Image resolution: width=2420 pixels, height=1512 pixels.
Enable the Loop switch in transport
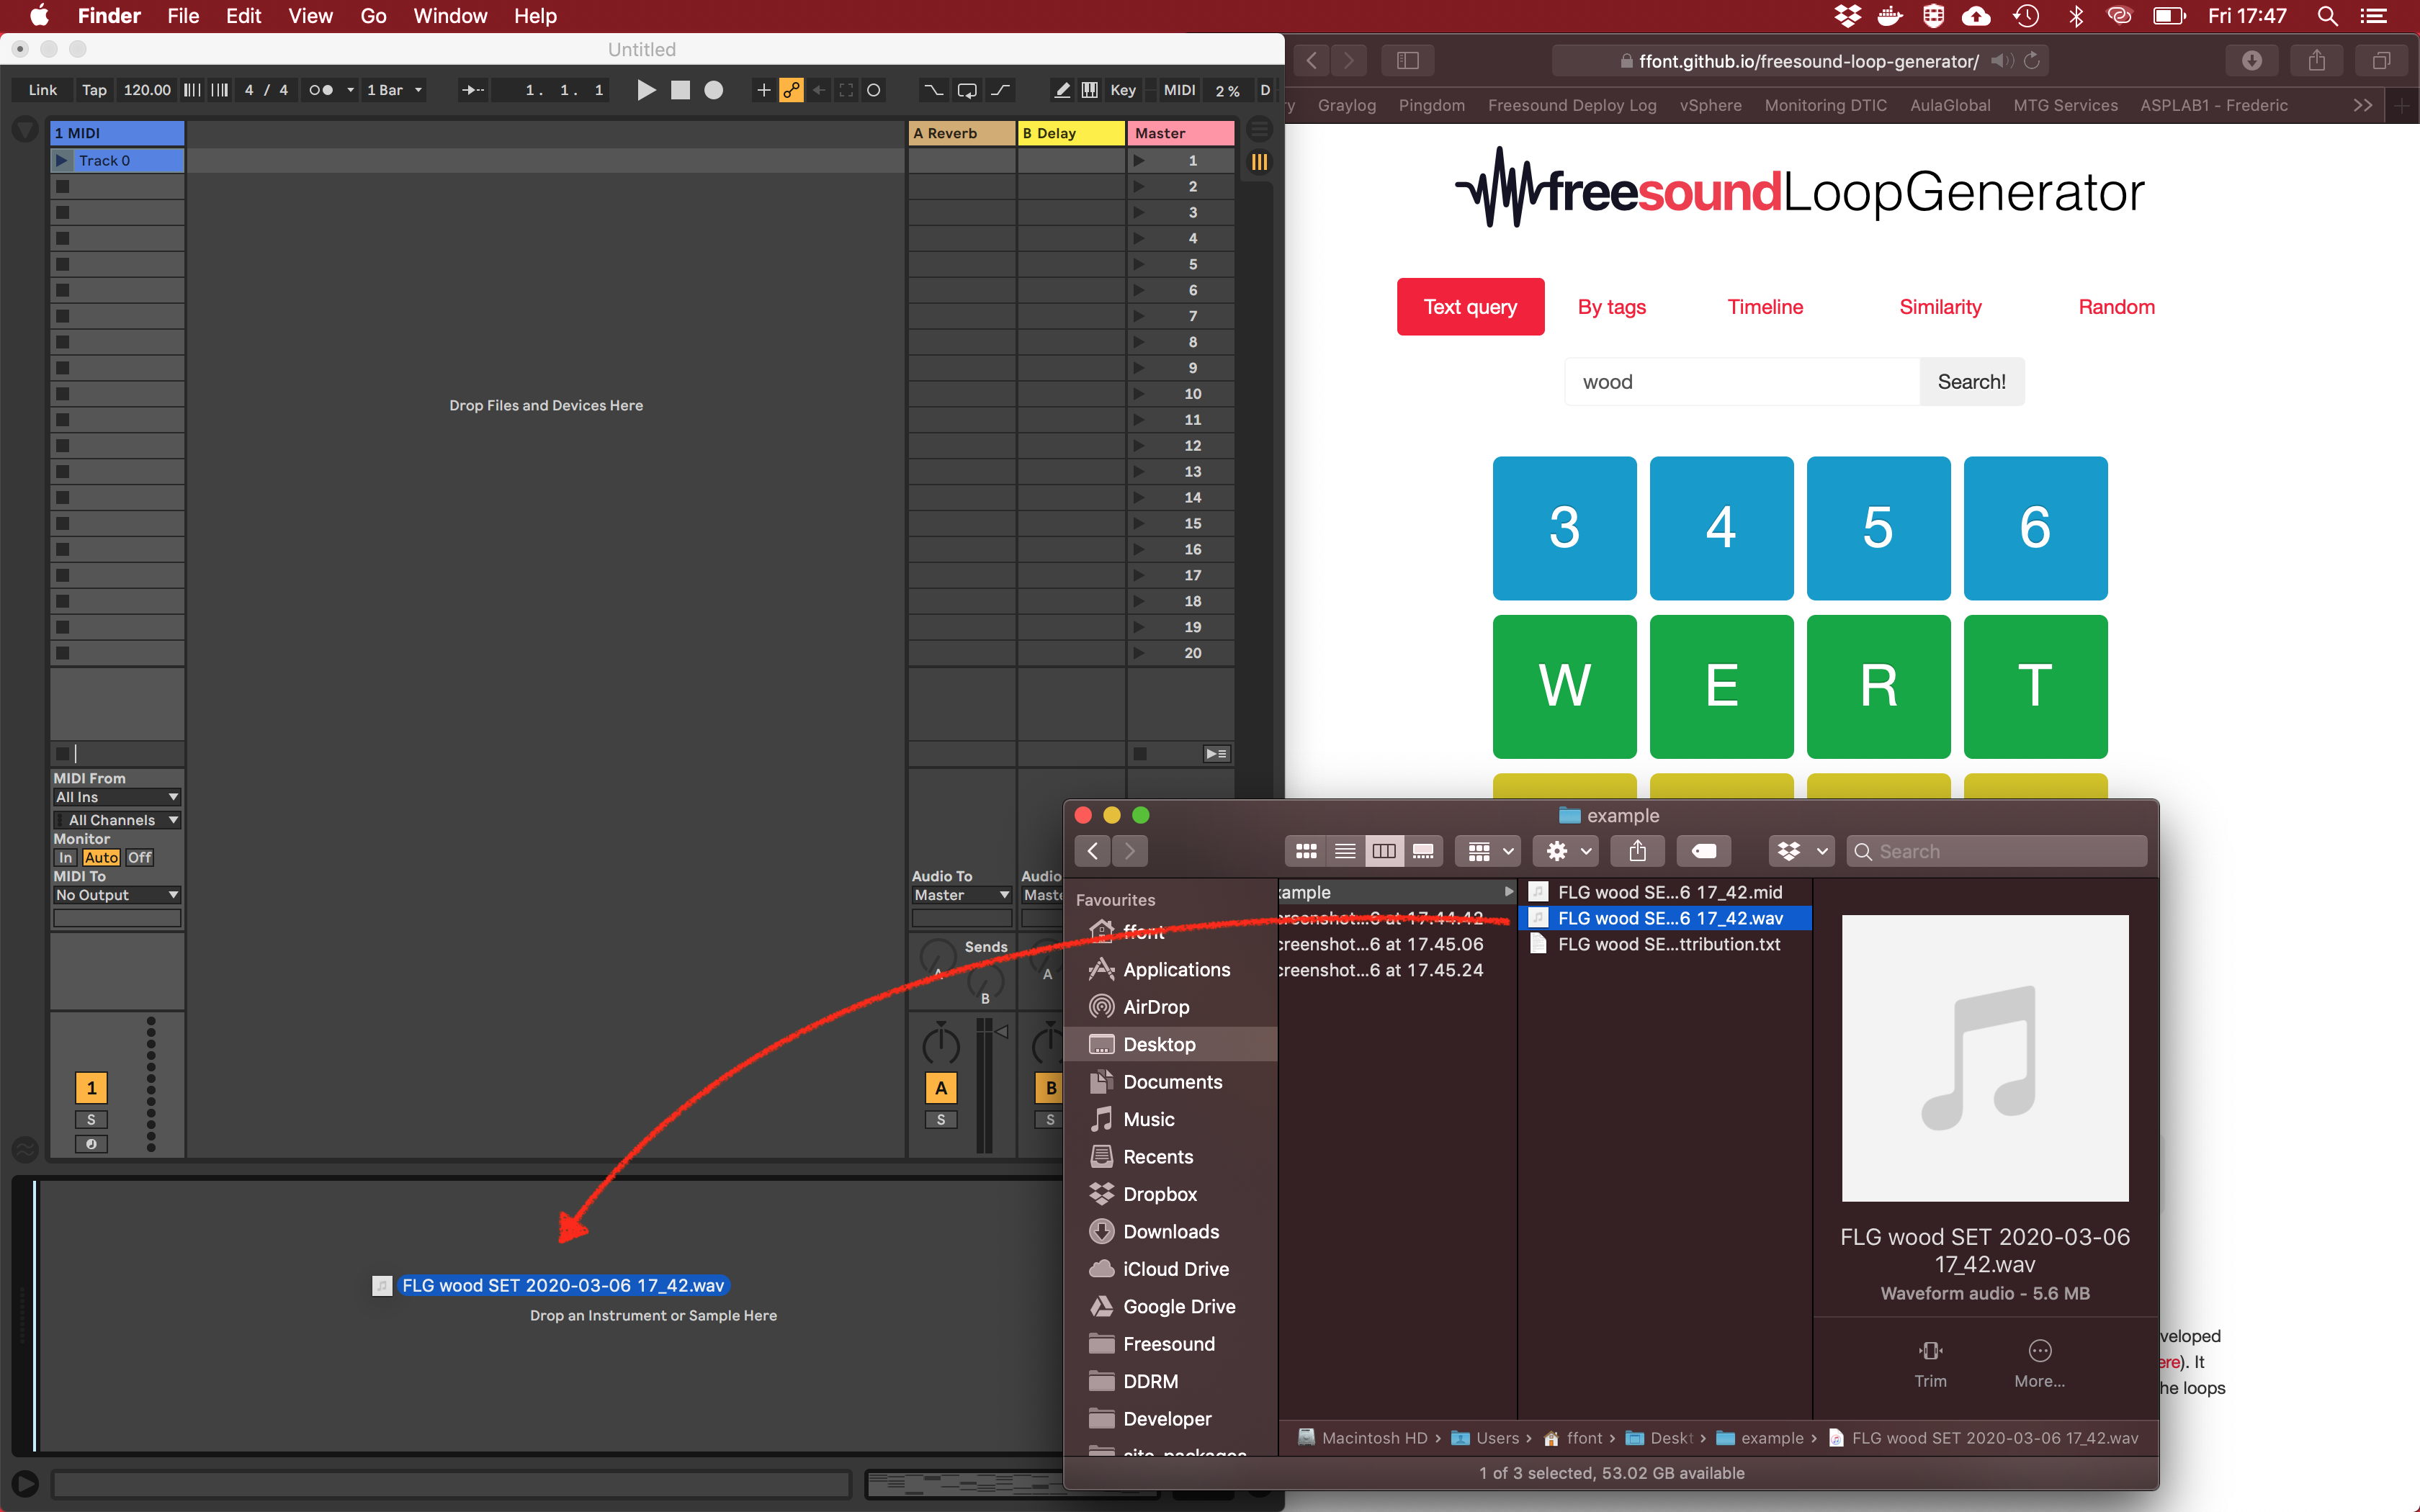[966, 90]
